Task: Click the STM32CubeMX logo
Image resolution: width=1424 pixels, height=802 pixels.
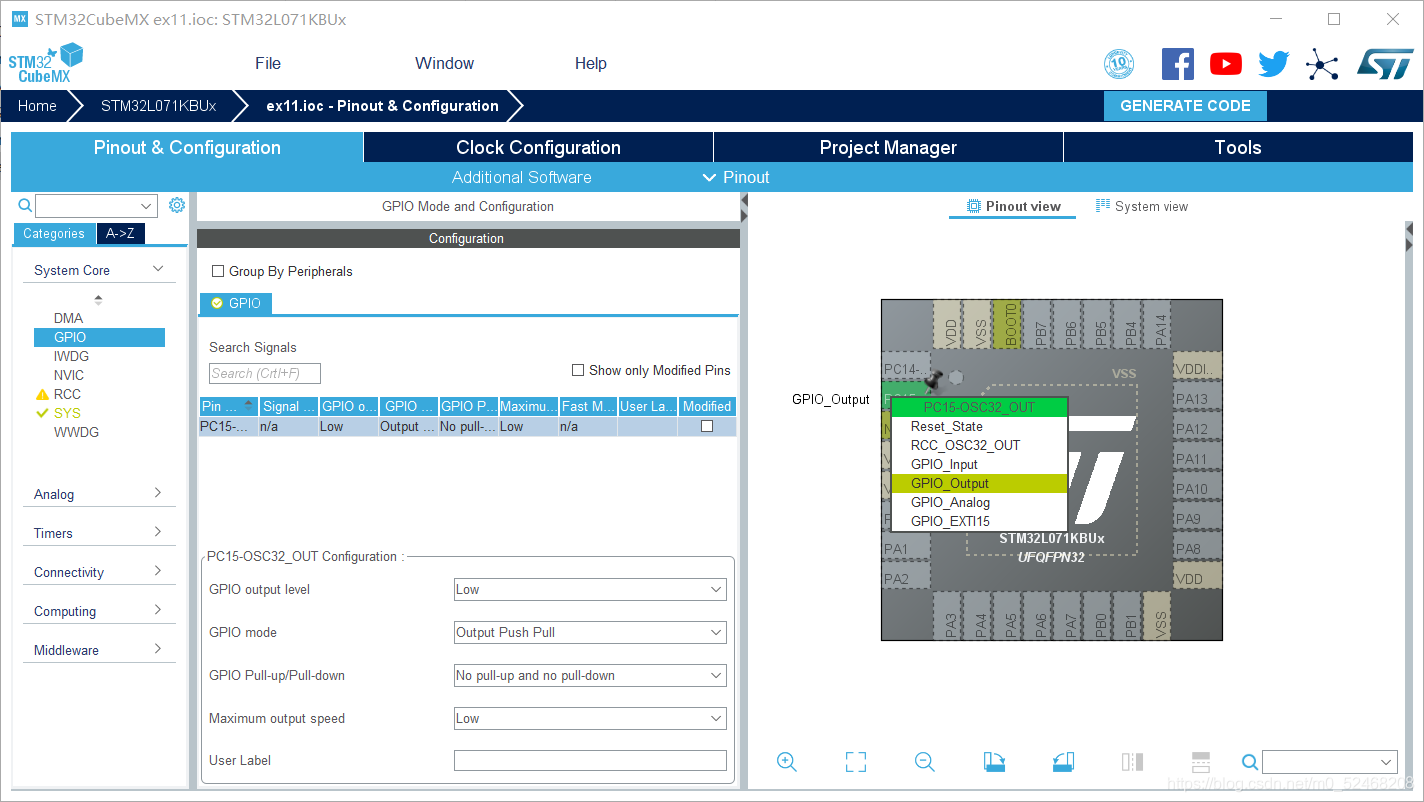Action: point(46,64)
